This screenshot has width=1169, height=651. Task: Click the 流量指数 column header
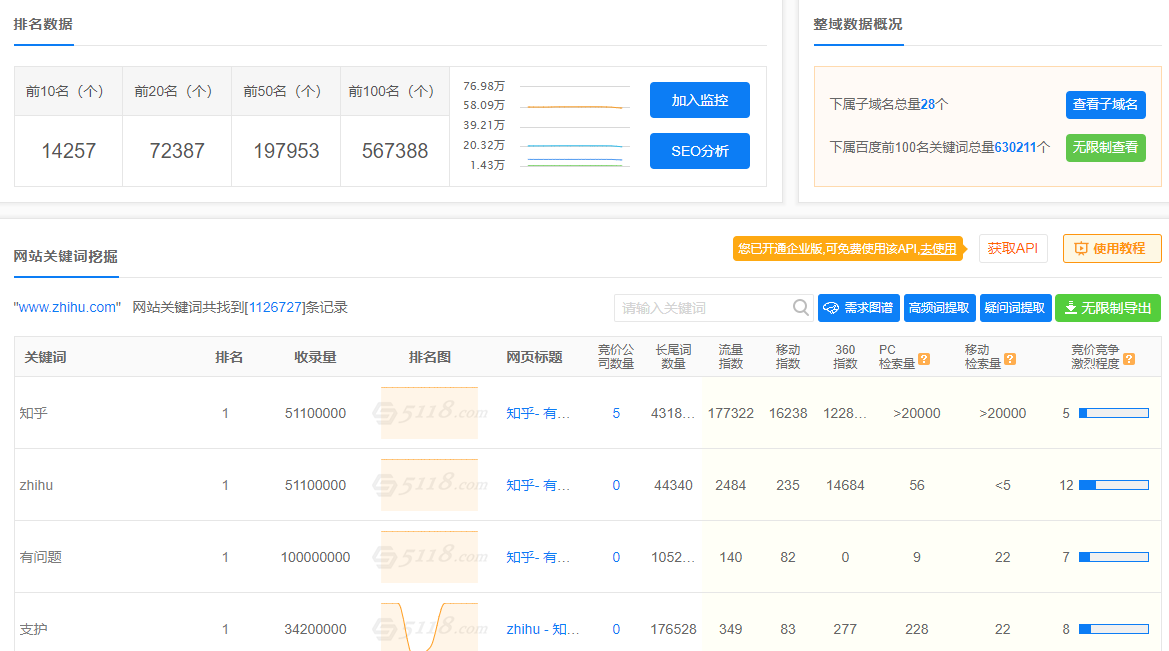pyautogui.click(x=731, y=356)
